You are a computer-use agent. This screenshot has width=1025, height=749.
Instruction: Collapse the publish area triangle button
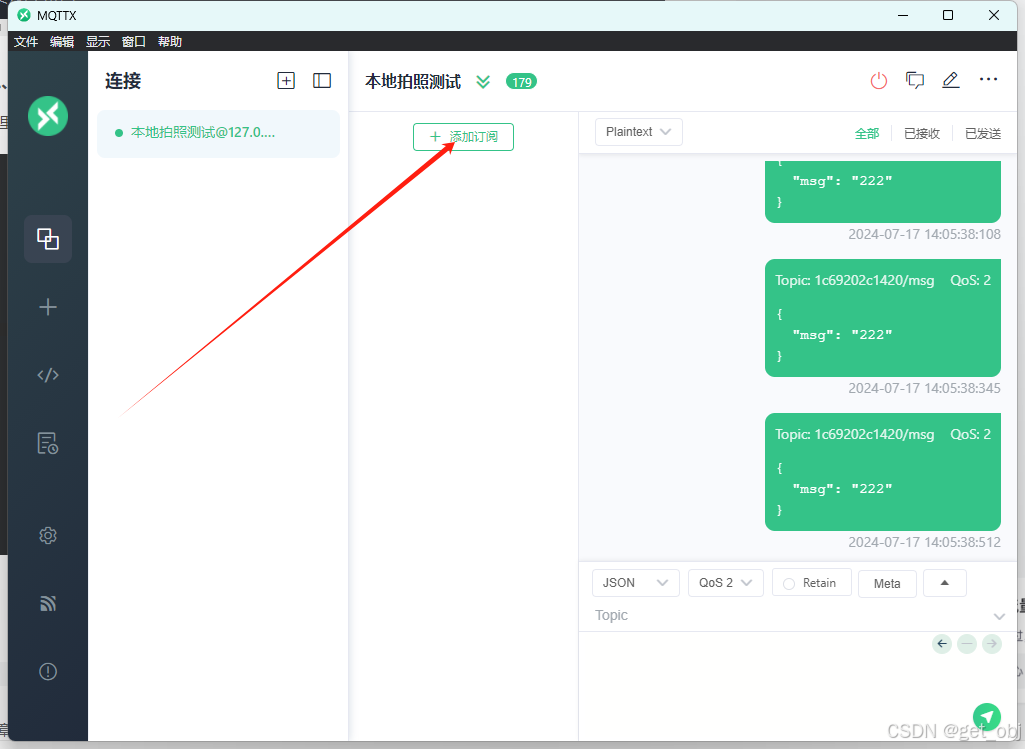coord(945,583)
